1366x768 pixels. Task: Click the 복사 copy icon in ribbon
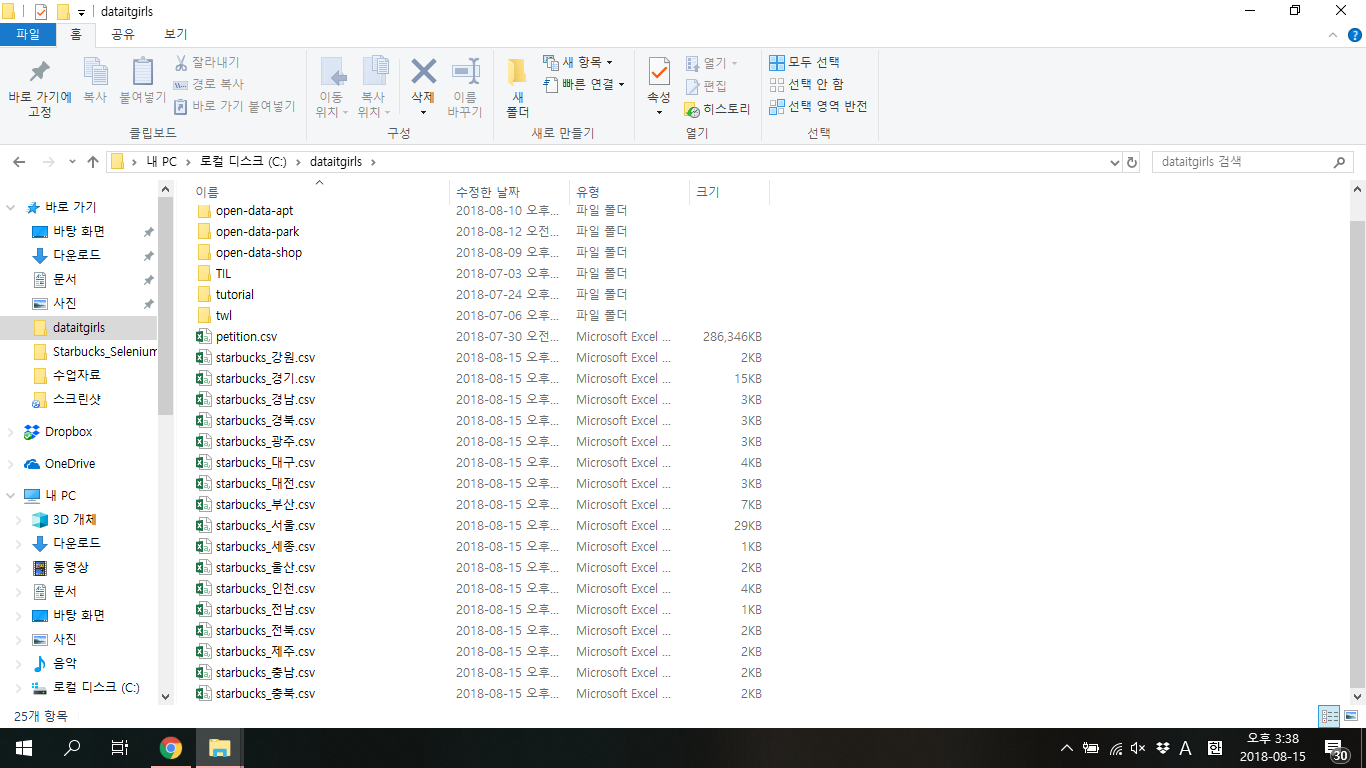point(95,72)
